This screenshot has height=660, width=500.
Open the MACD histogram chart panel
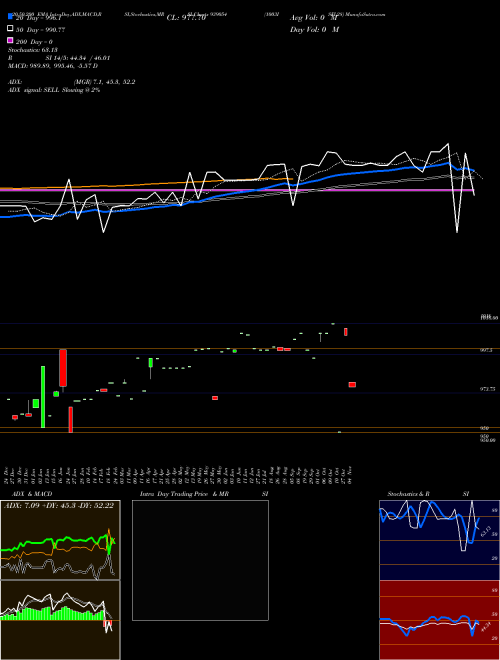tap(60, 620)
